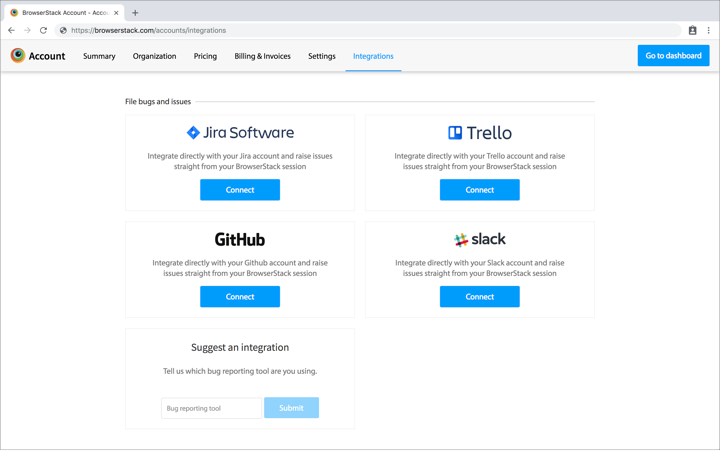Click the Trello integration description text
The image size is (720, 451).
coord(480,161)
